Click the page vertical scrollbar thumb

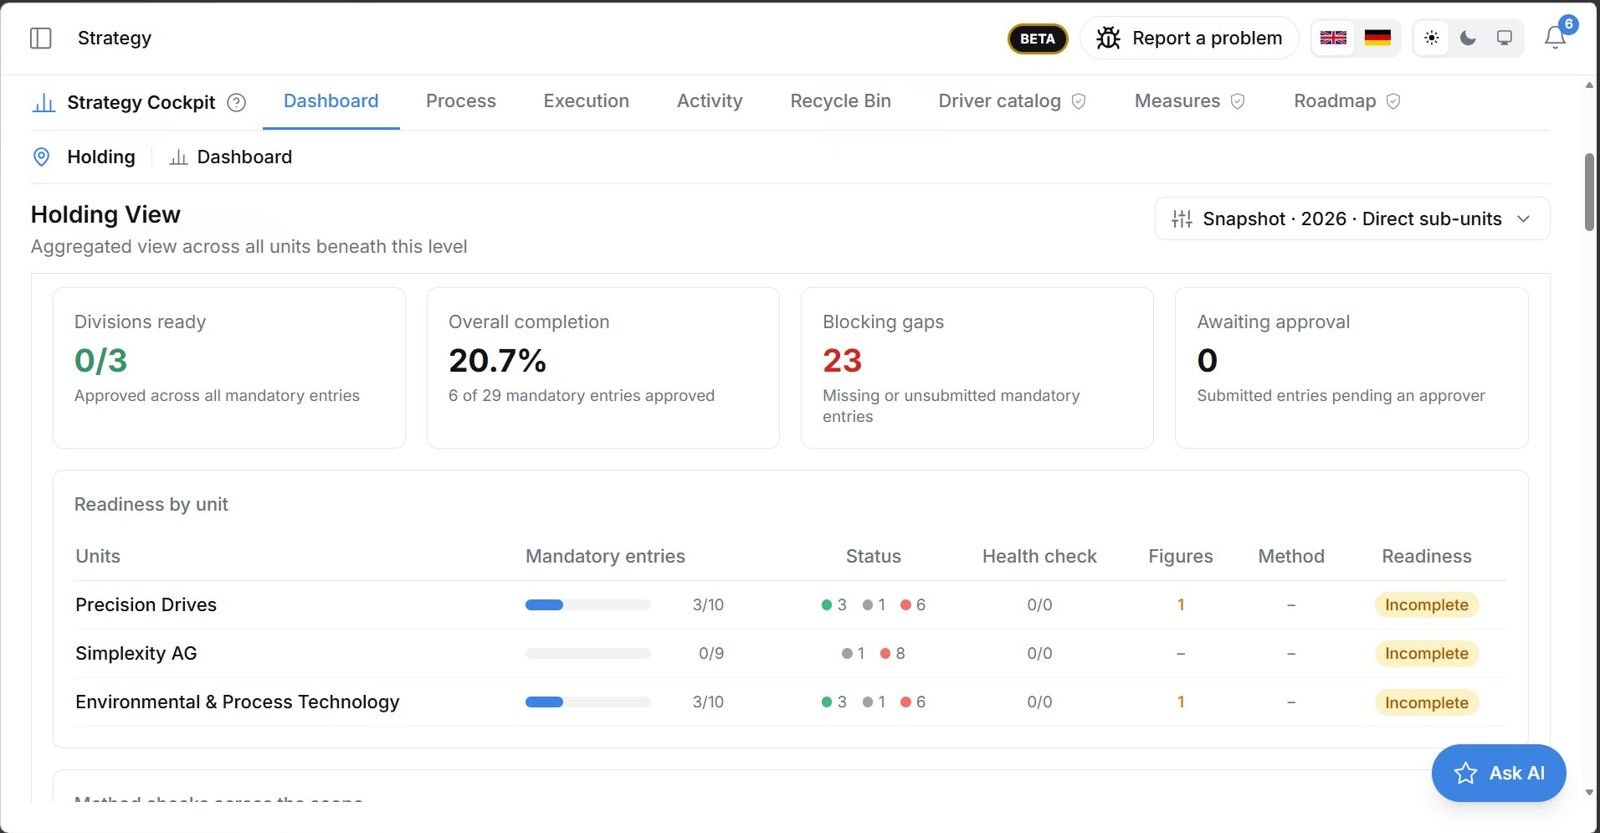click(x=1589, y=192)
